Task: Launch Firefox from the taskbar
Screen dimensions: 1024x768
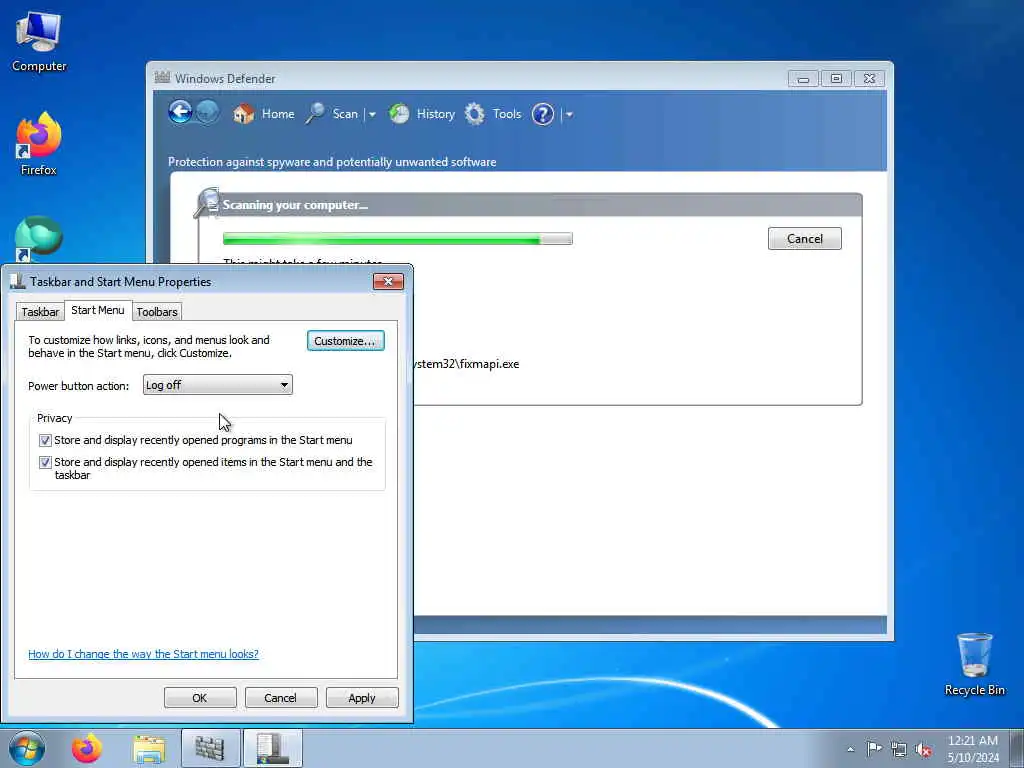Action: (x=87, y=748)
